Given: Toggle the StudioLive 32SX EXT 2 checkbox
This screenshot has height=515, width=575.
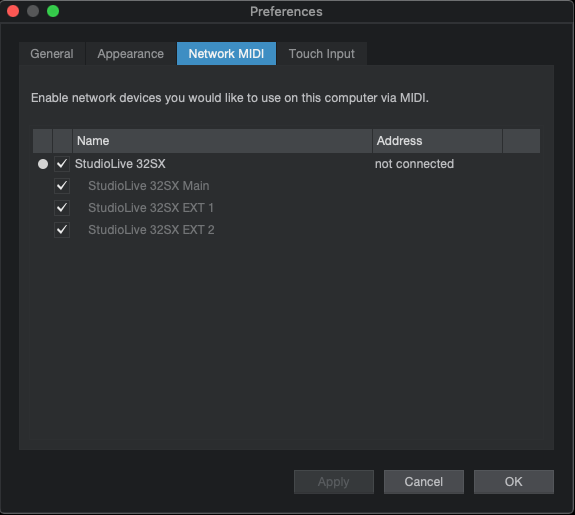Looking at the screenshot, I should tap(62, 230).
